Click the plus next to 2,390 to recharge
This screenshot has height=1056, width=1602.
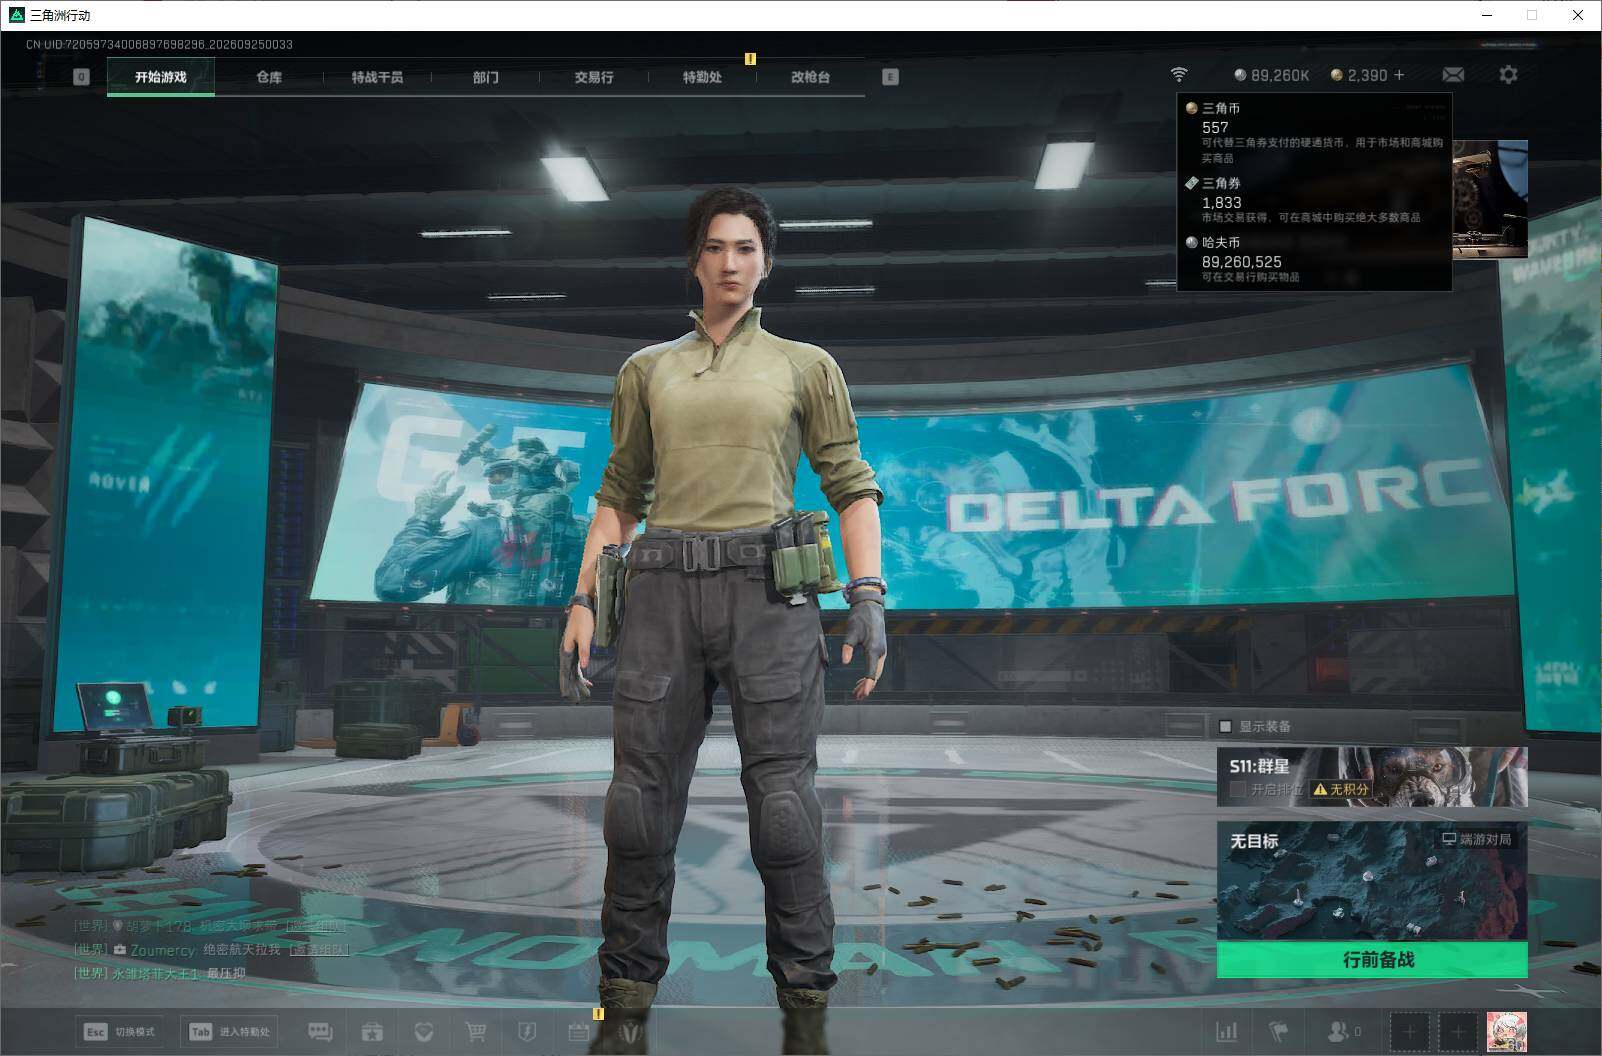tap(1399, 75)
